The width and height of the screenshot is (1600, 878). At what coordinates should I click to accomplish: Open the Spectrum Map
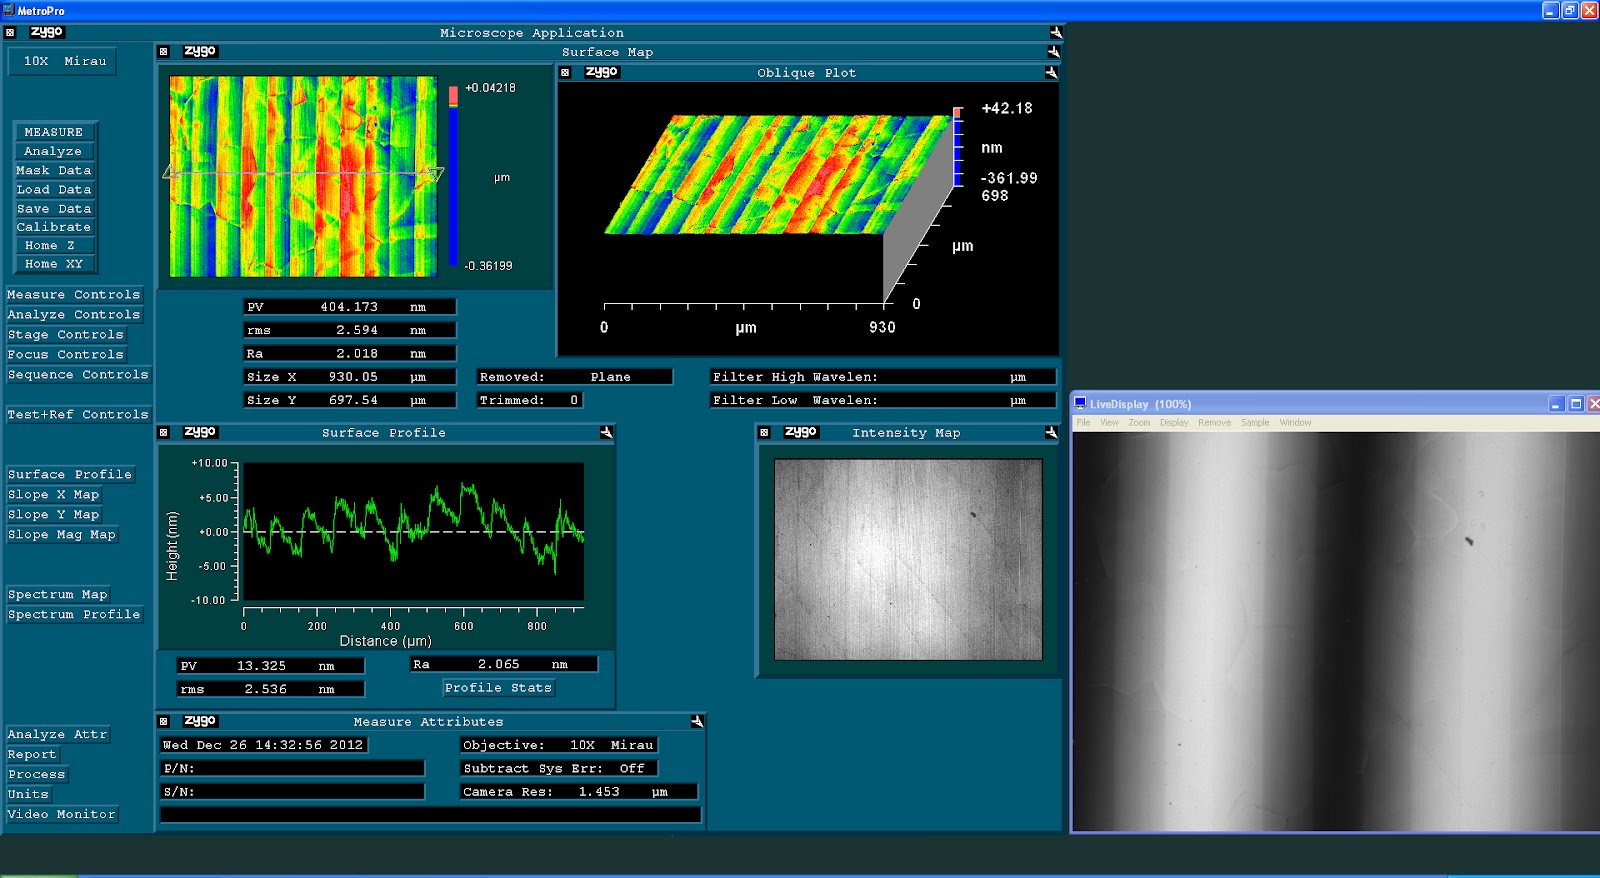point(58,595)
